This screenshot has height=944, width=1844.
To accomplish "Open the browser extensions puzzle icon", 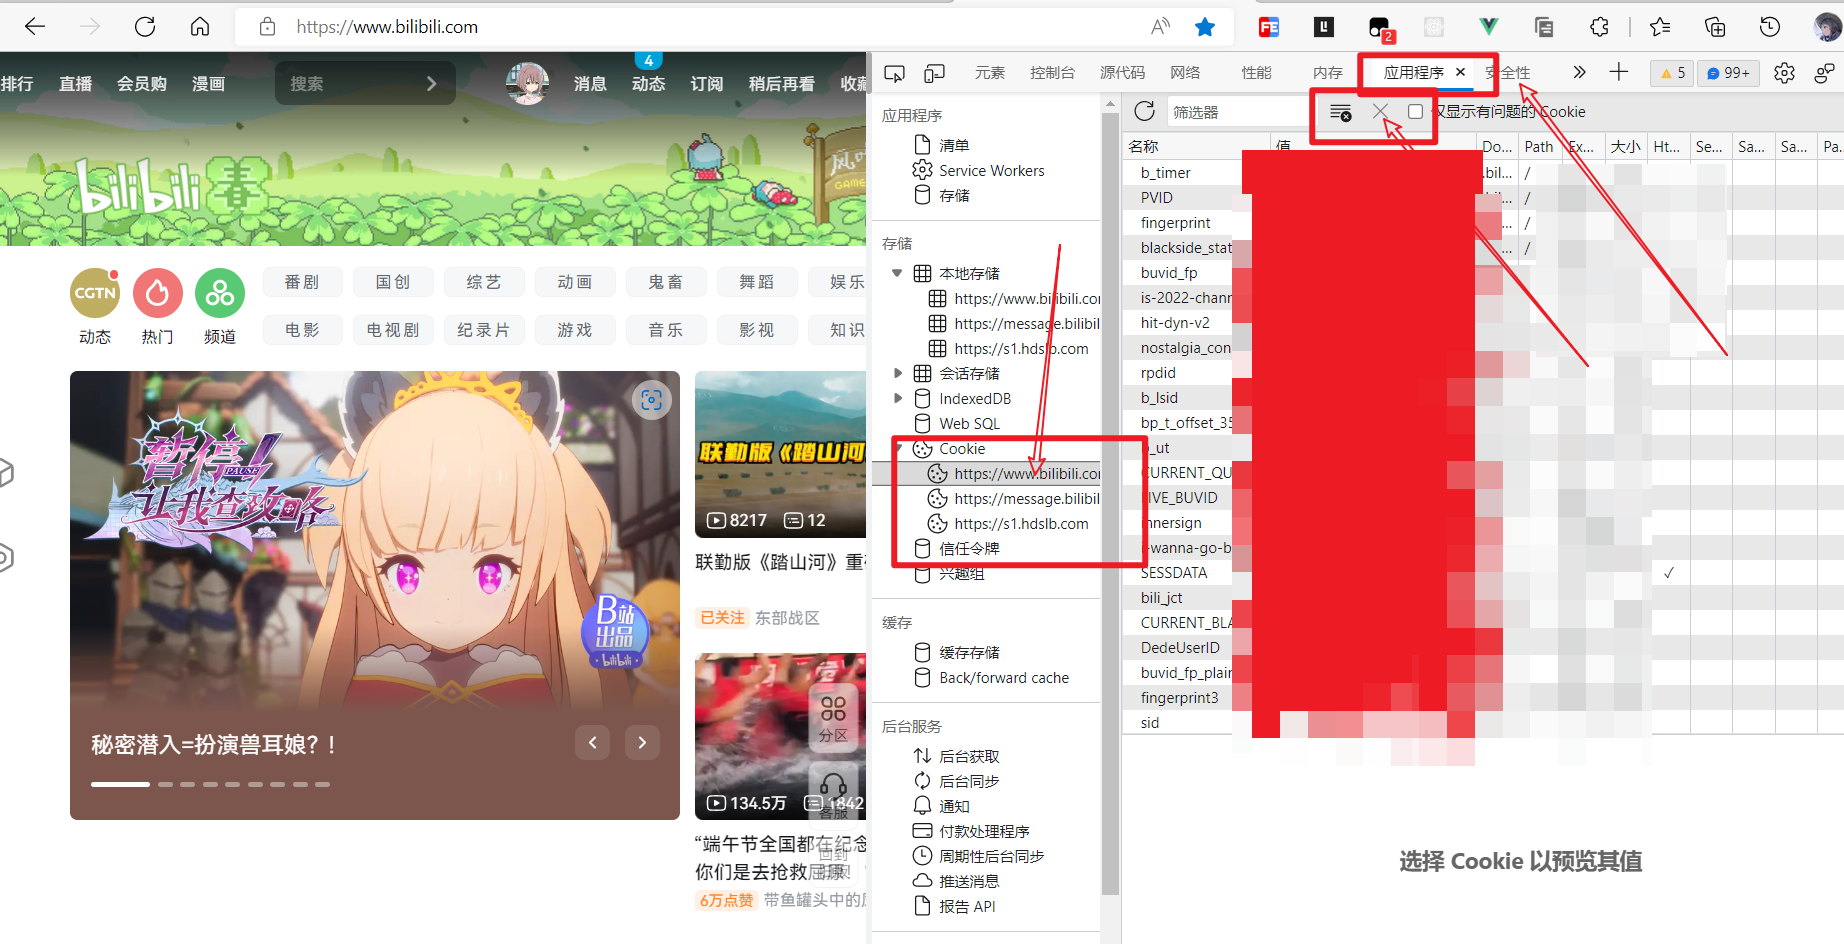I will click(1600, 27).
